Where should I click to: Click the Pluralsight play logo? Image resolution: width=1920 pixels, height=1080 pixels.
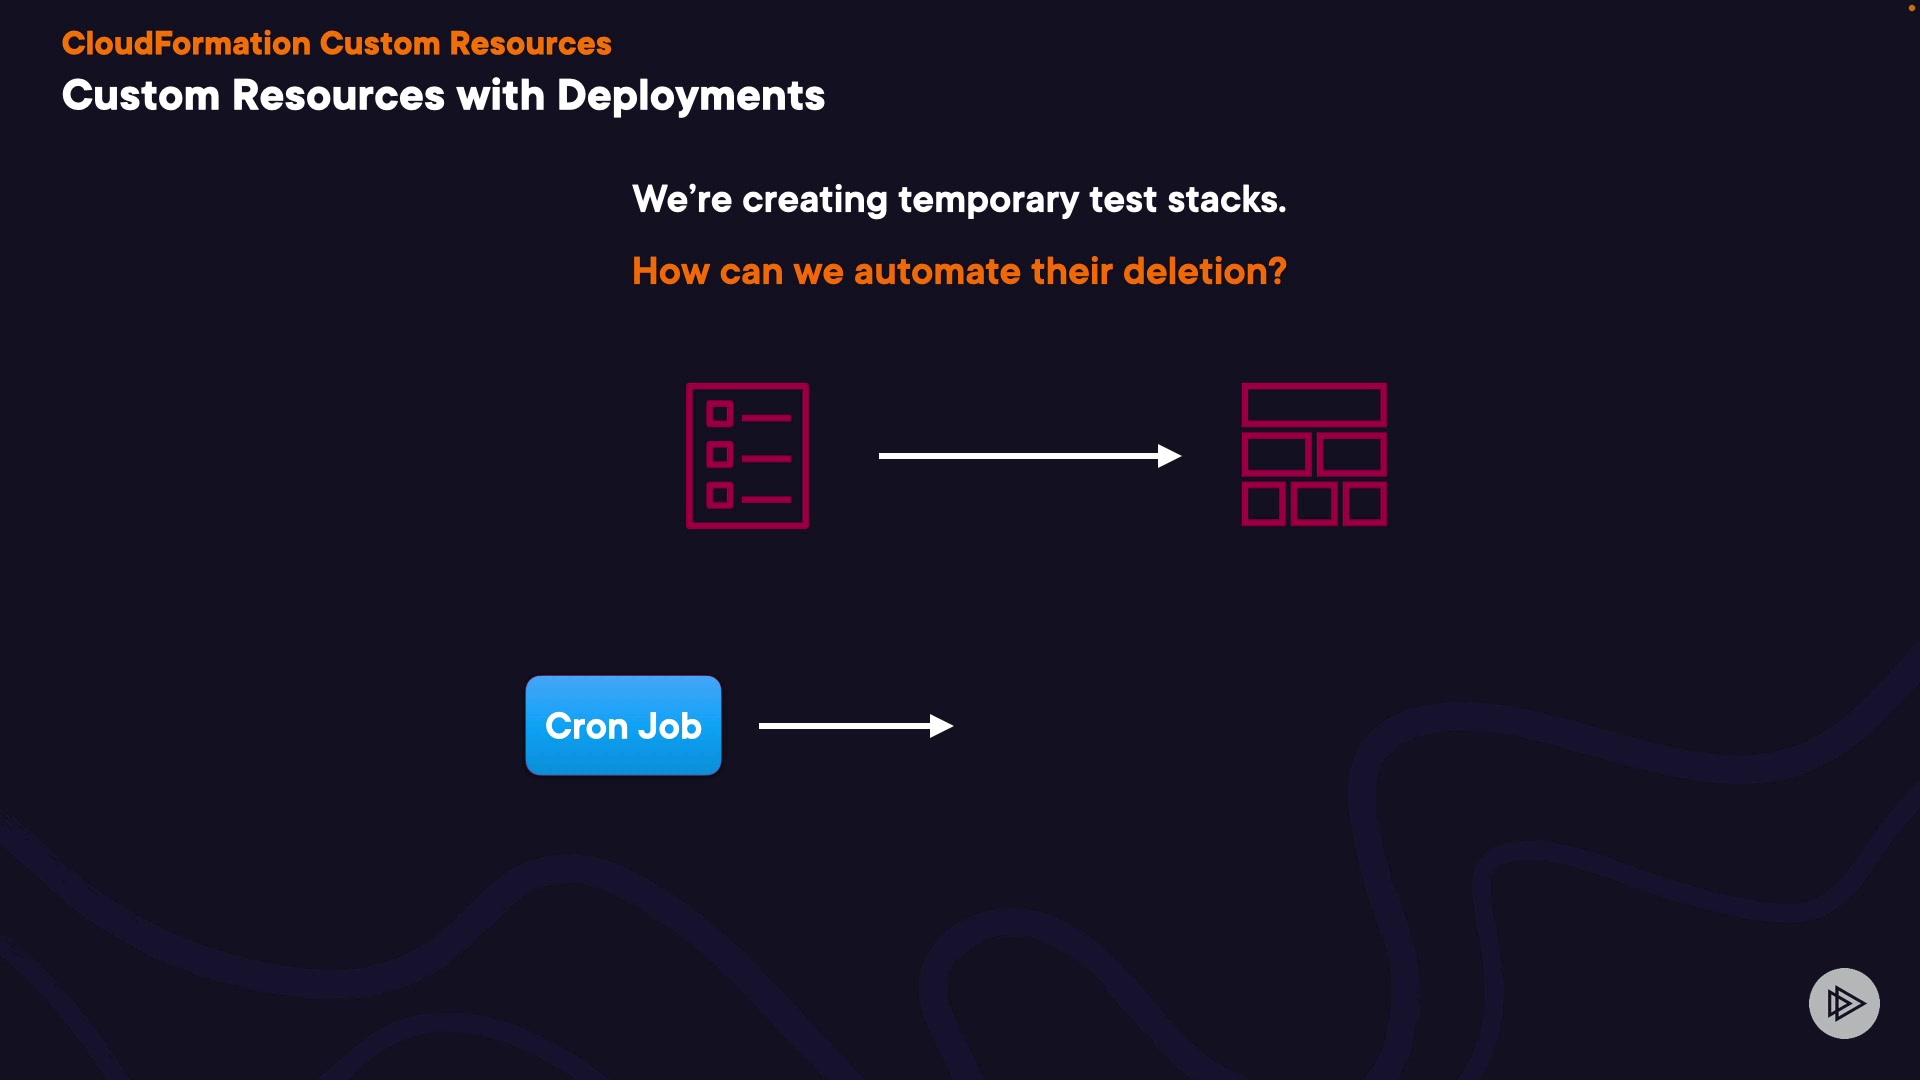click(1843, 1003)
